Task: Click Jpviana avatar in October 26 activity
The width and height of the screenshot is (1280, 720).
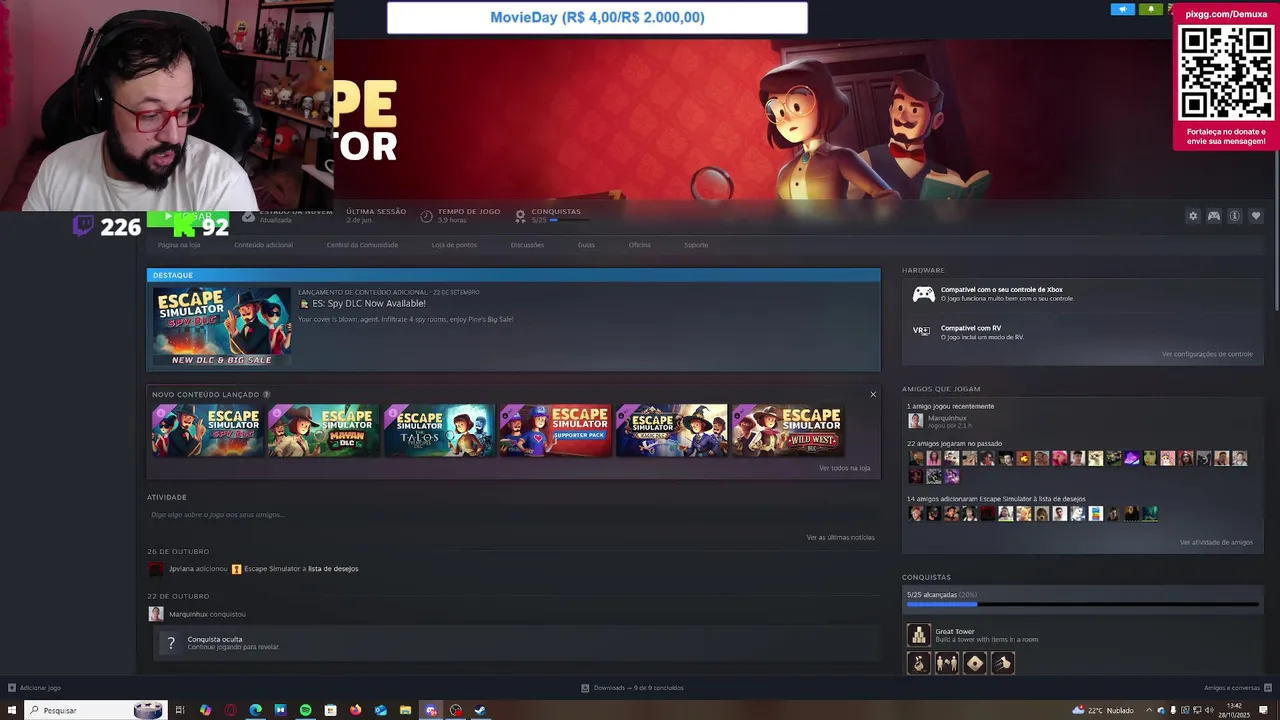Action: tap(156, 569)
